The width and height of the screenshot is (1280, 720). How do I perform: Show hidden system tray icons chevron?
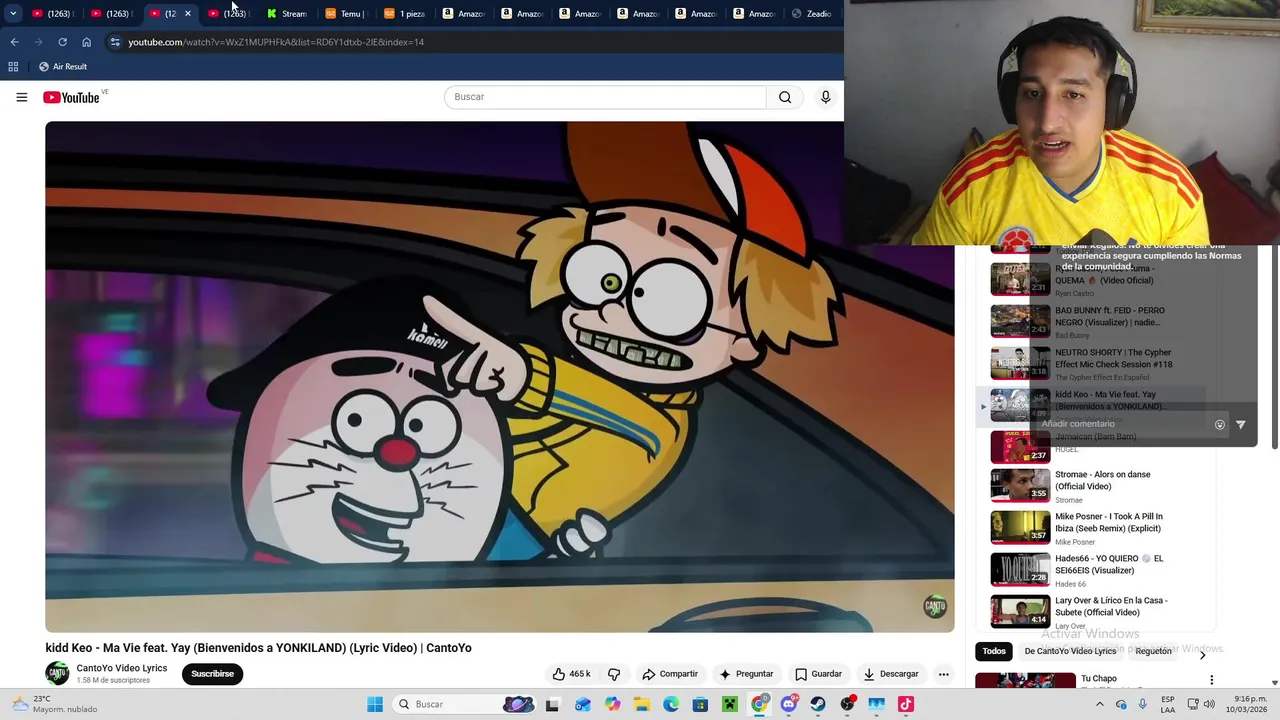pos(1100,704)
